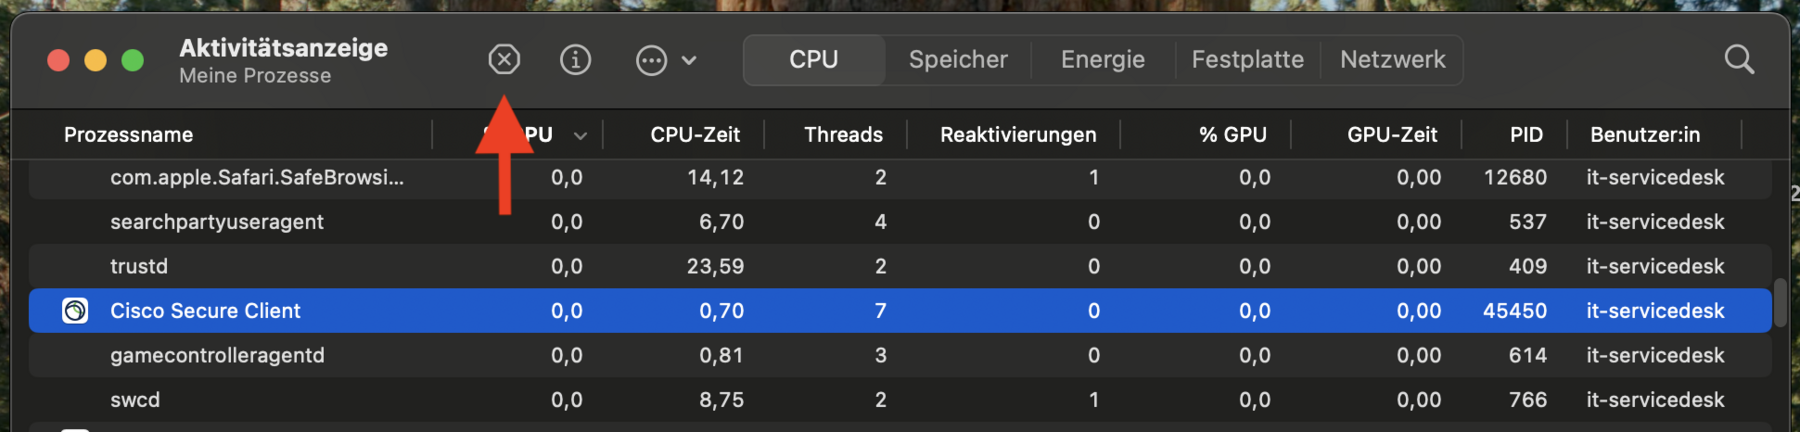Select the gamecontrolleragentd process row
This screenshot has width=1800, height=432.
coord(900,355)
